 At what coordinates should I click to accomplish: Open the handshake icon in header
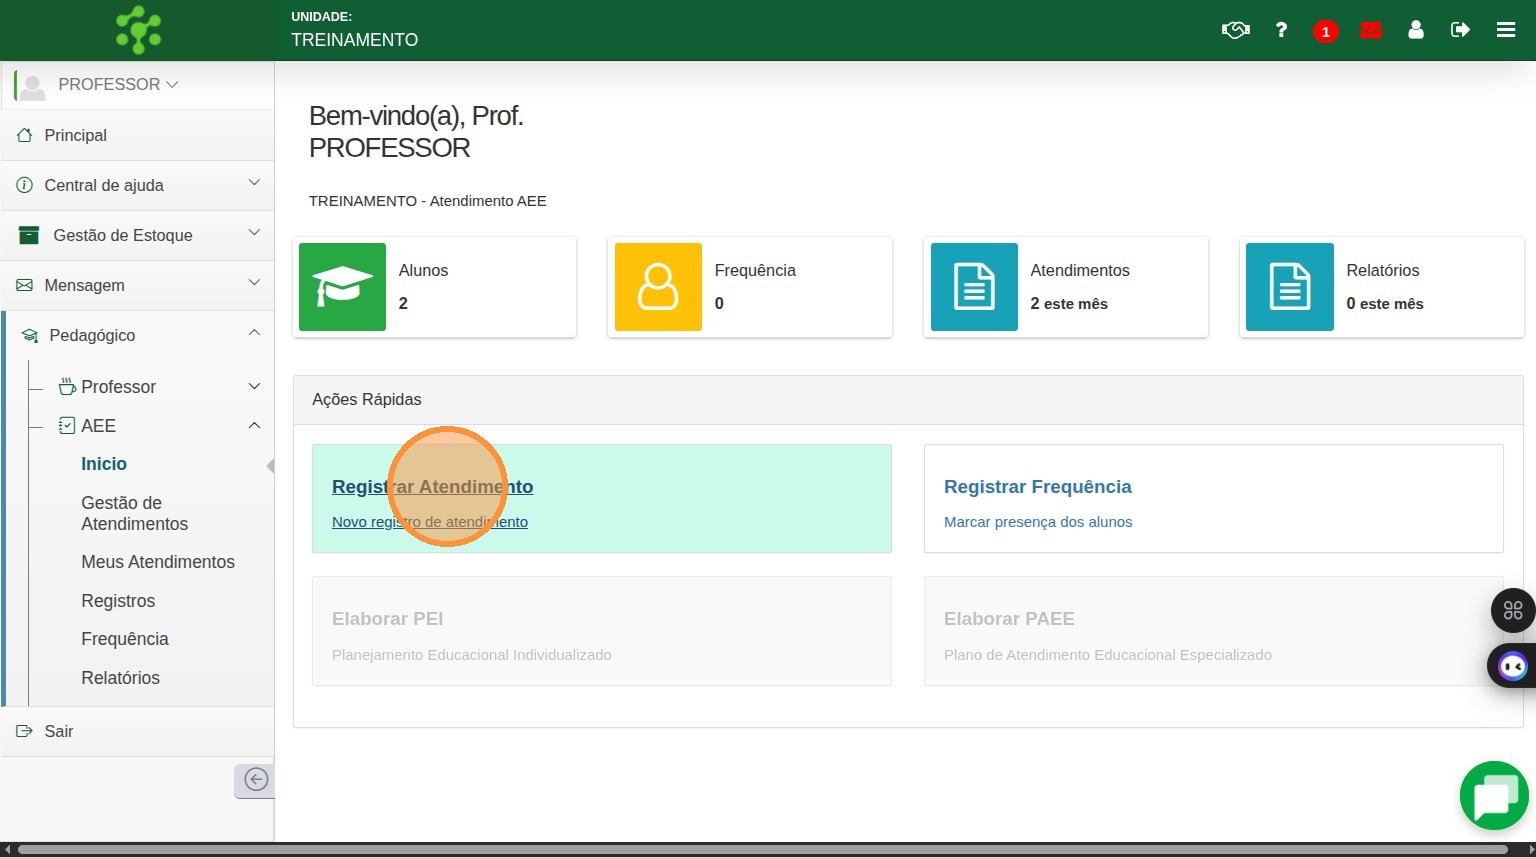(x=1236, y=30)
